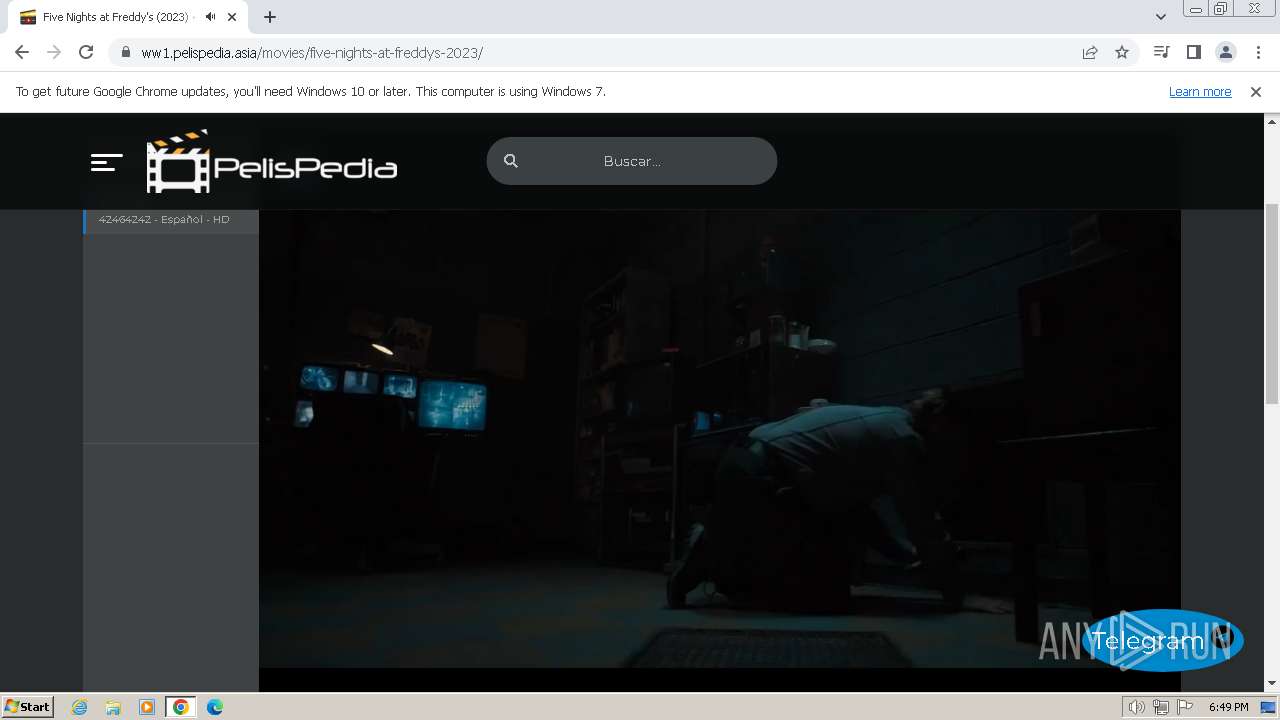Open the Windows Start menu

pyautogui.click(x=27, y=707)
